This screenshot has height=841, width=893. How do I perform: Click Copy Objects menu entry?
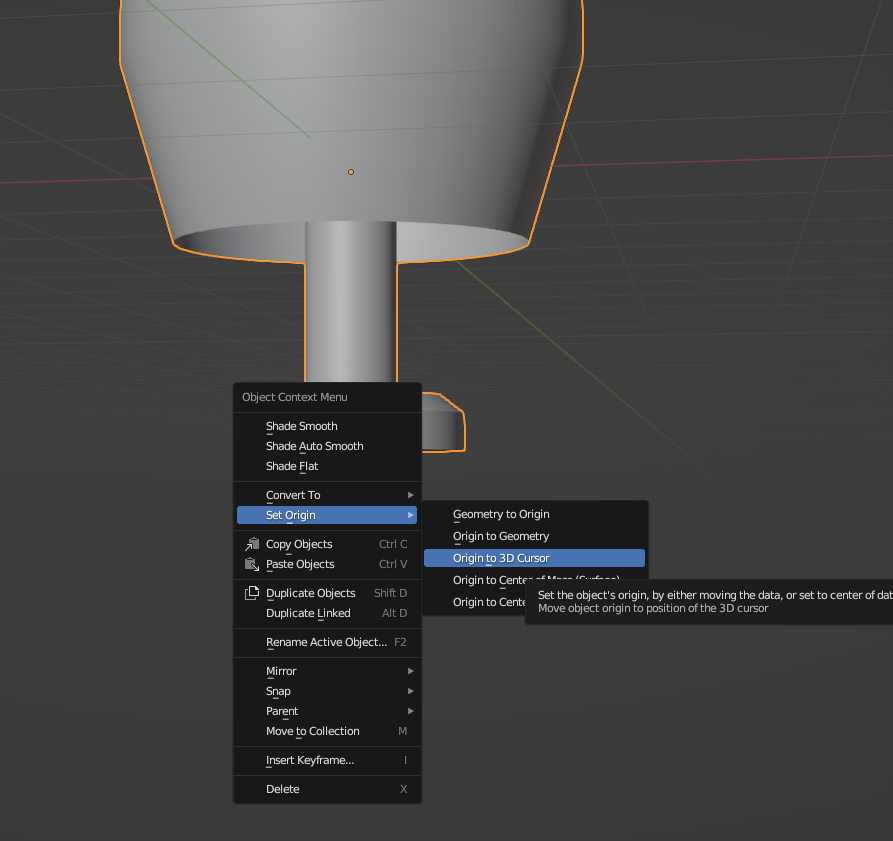pyautogui.click(x=327, y=544)
